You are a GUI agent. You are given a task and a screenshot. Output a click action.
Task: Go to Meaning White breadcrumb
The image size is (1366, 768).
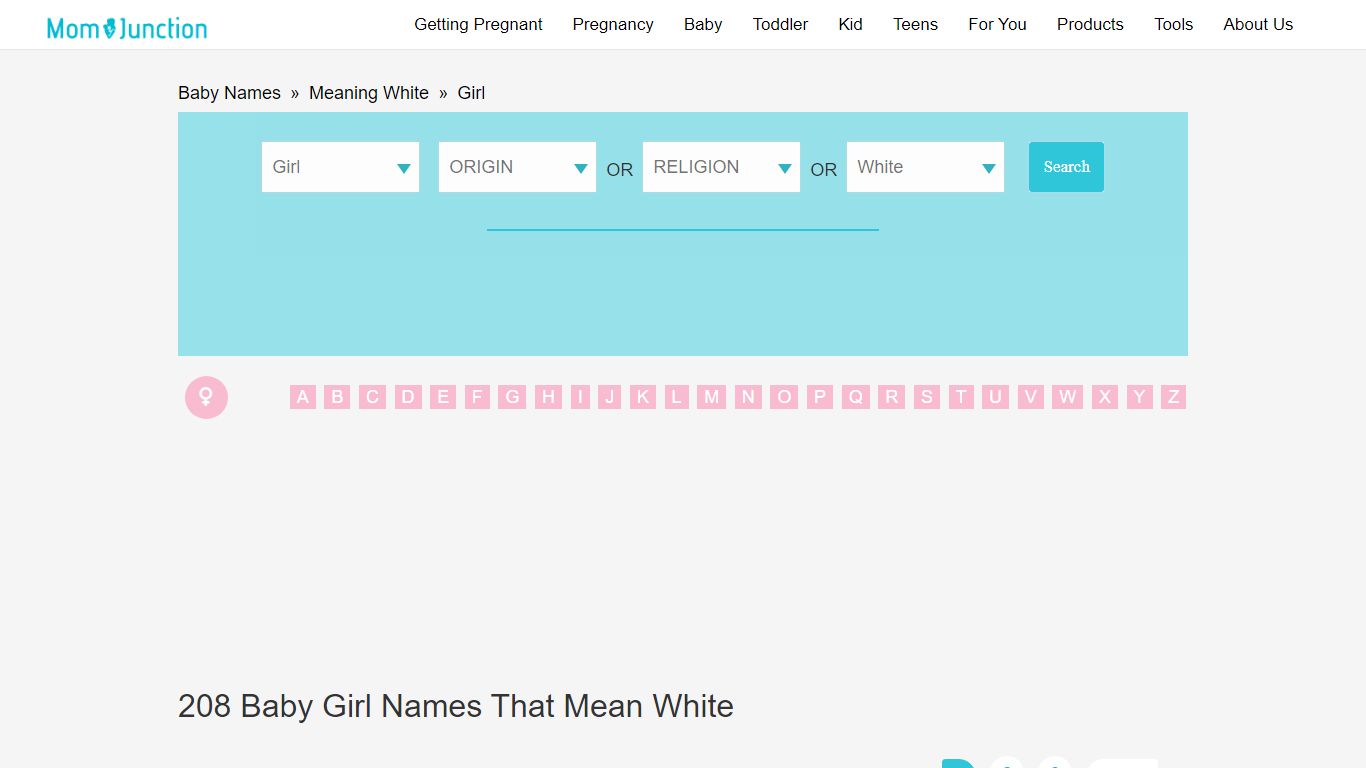coord(369,93)
